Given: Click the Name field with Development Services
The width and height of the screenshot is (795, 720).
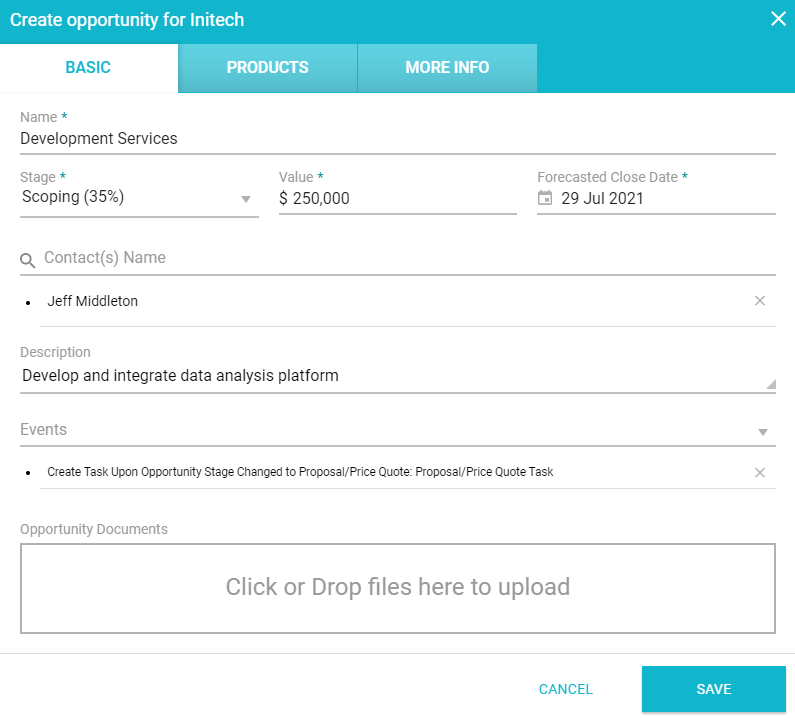Looking at the screenshot, I should [x=397, y=139].
